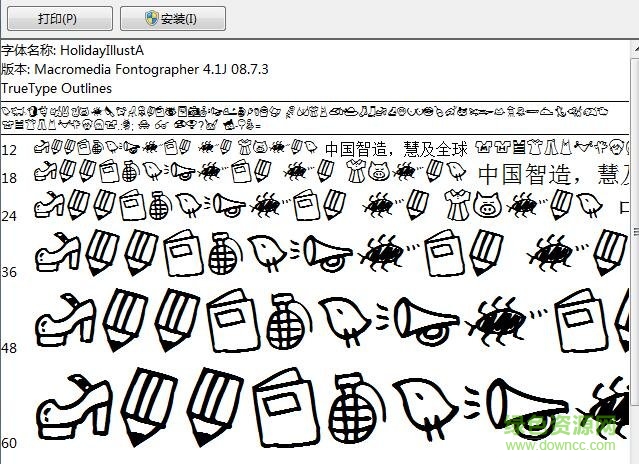Viewport: 639px width, 464px height.
Task: Click the size label 36
Action: (x=9, y=272)
